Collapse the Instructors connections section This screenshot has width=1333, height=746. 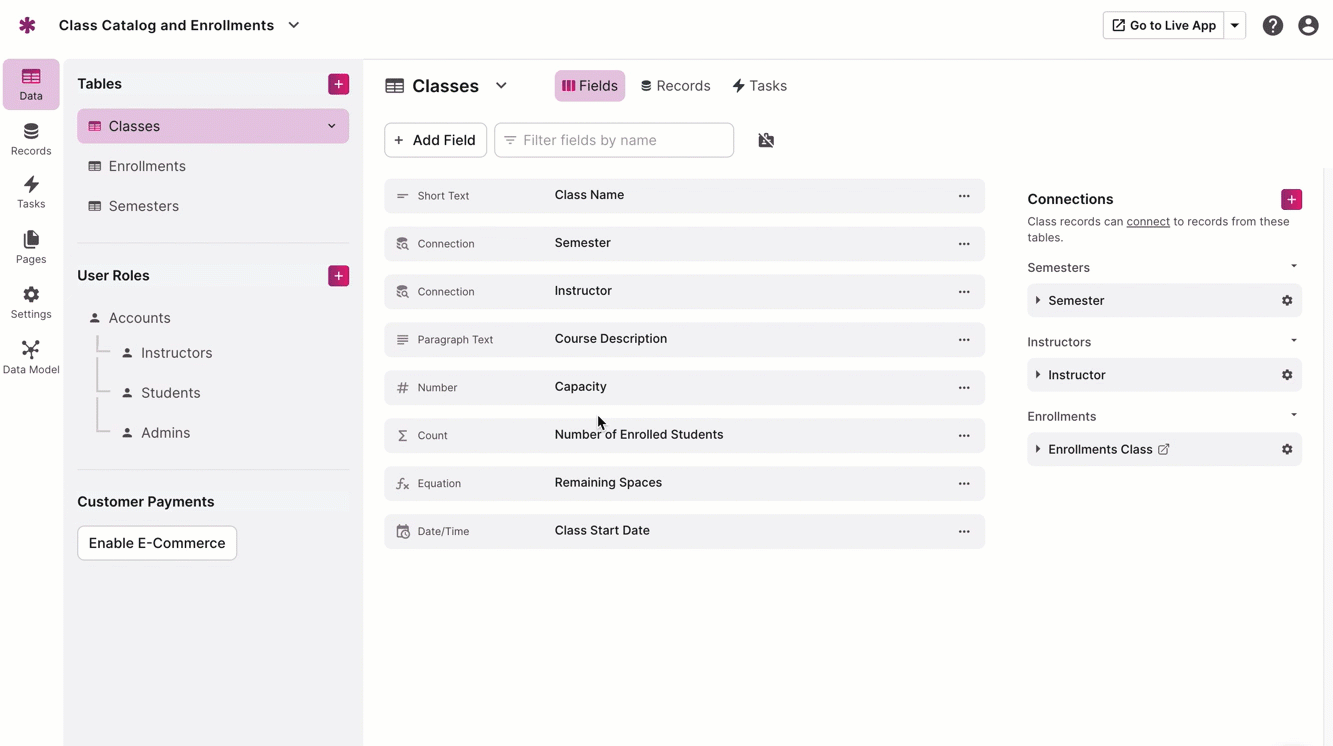click(1293, 341)
